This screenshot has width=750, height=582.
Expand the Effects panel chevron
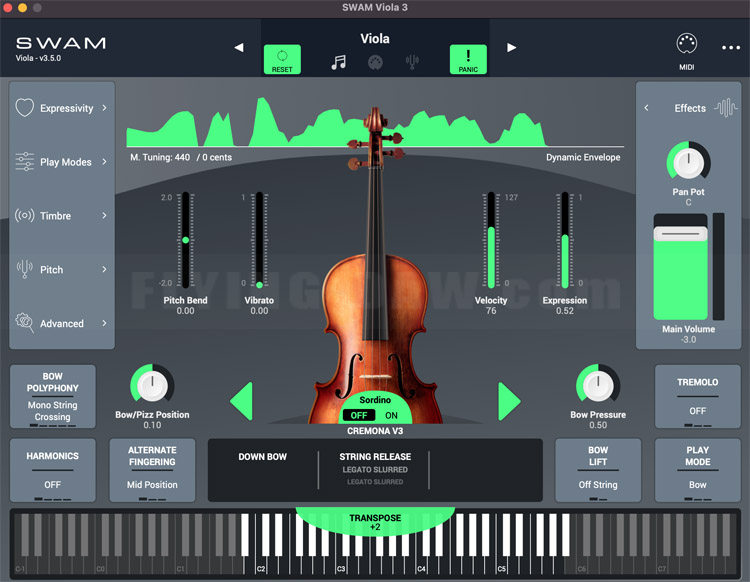646,108
